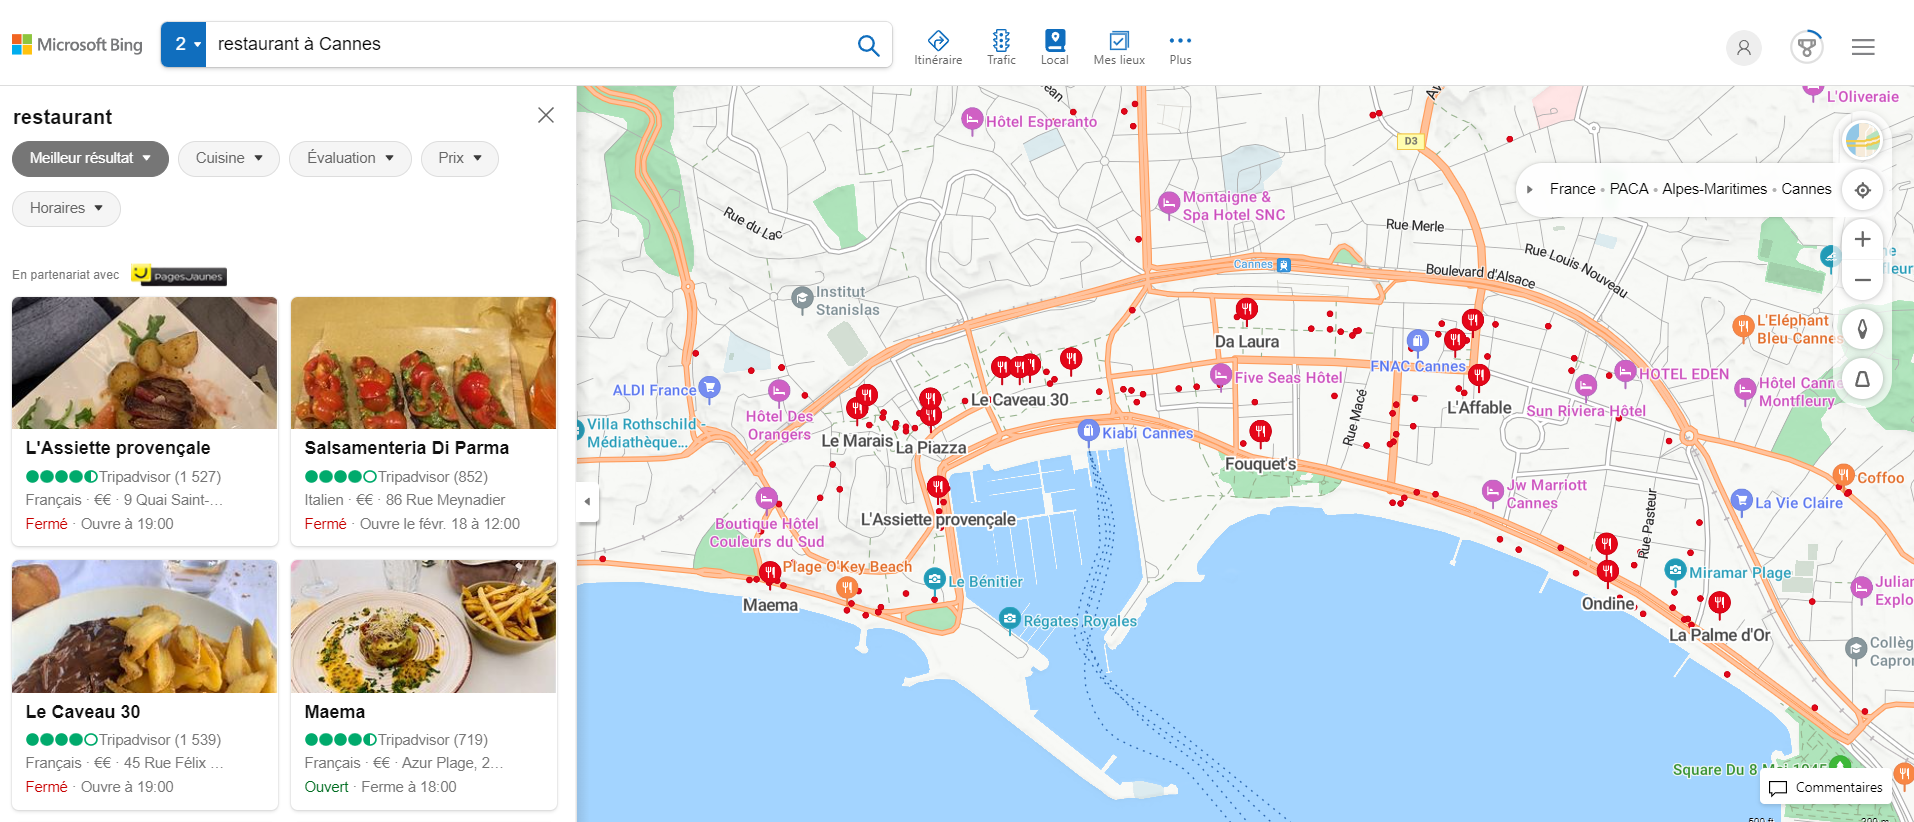1914x822 pixels.
Task: Open the Itinéraire directions tool
Action: click(938, 47)
